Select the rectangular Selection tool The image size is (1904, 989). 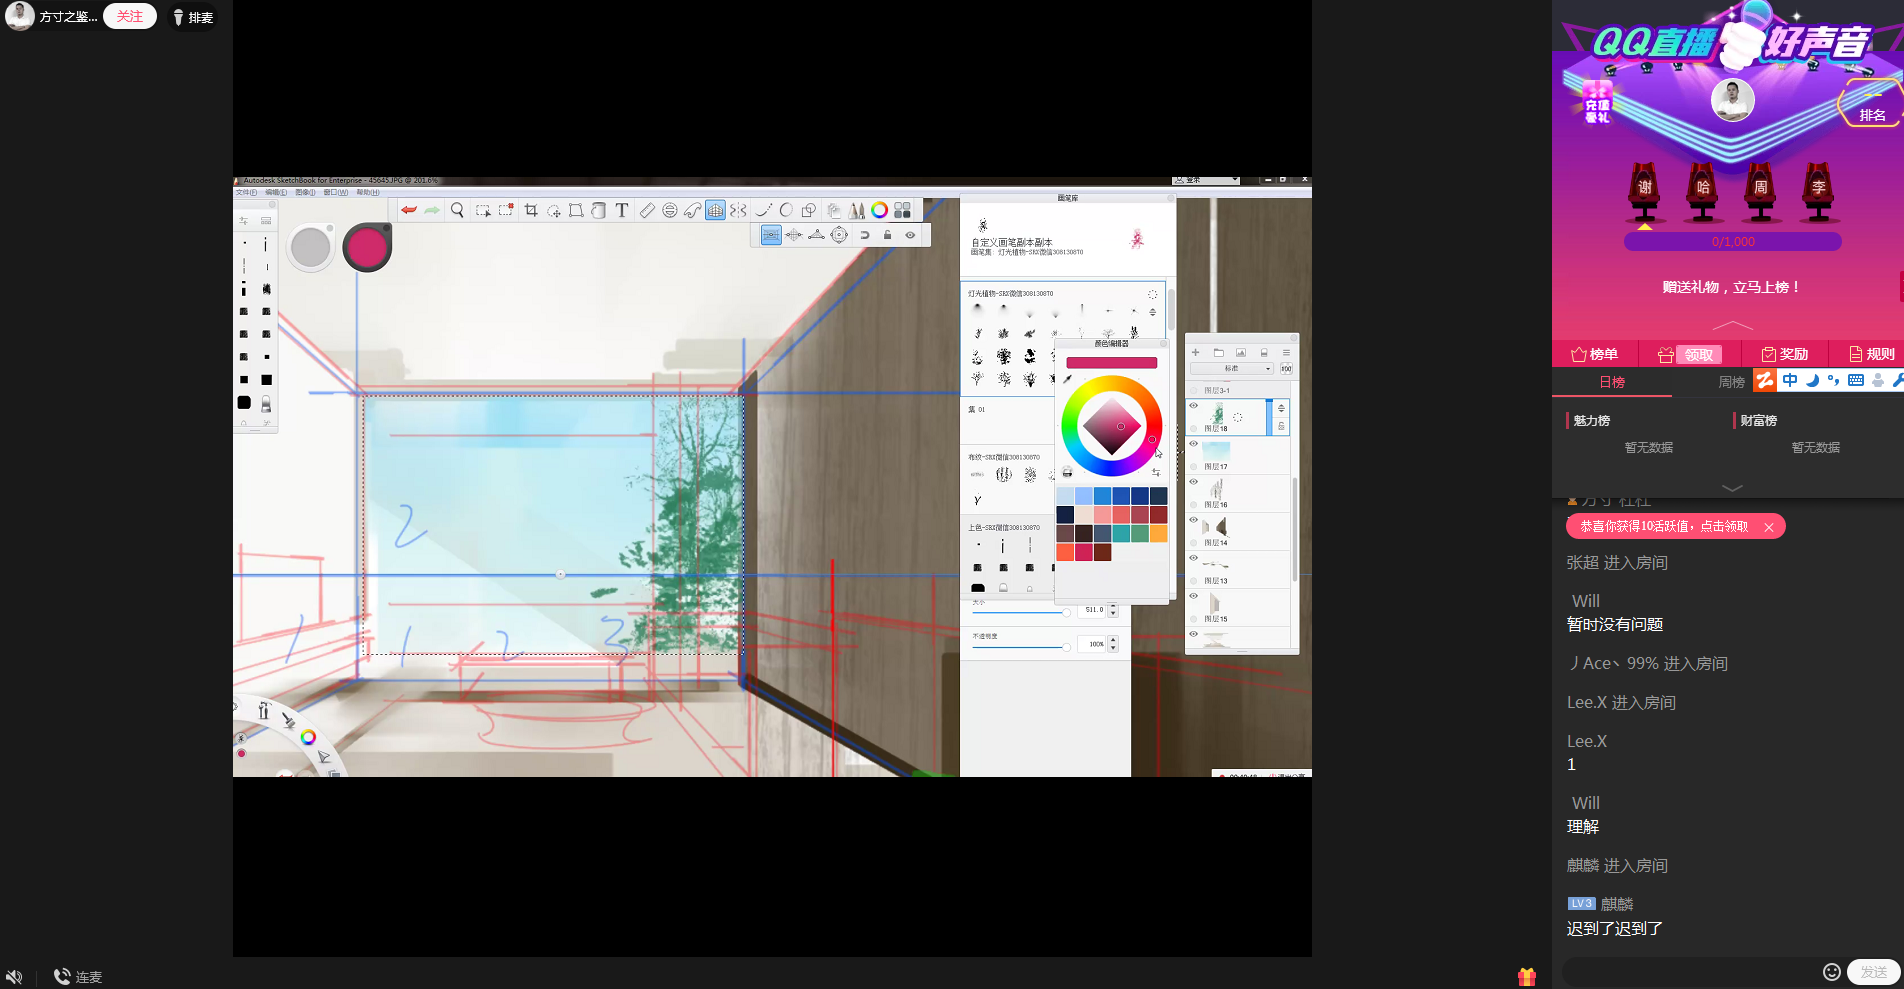point(483,210)
